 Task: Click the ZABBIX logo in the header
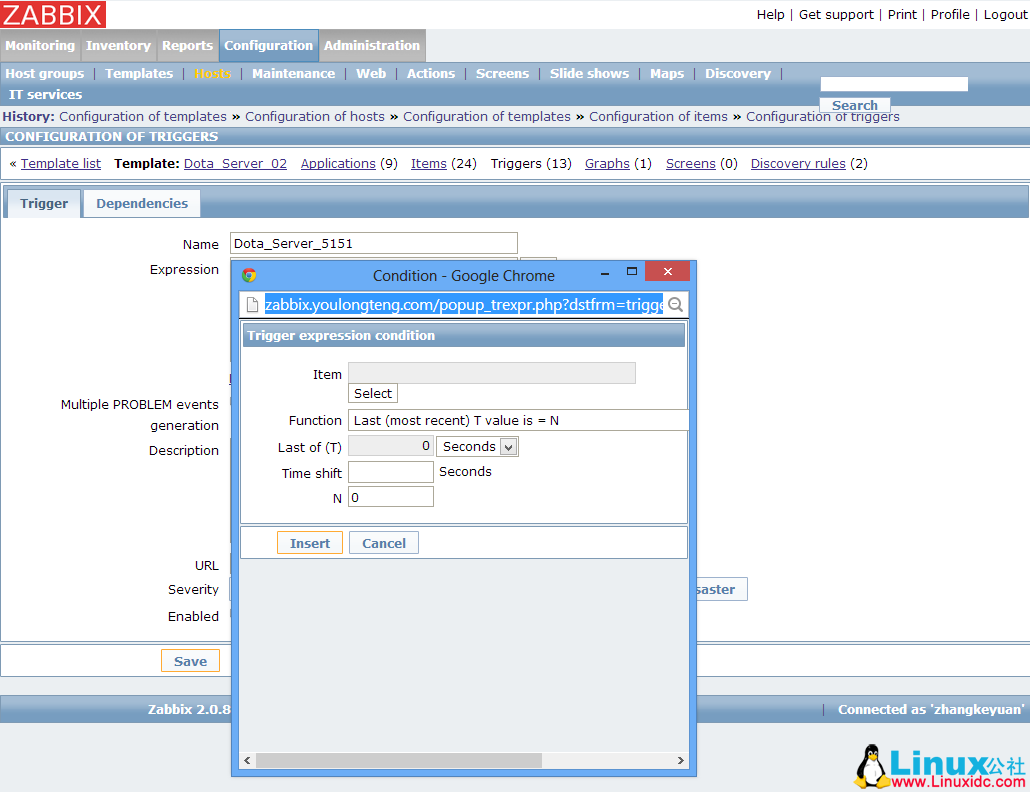pyautogui.click(x=54, y=15)
